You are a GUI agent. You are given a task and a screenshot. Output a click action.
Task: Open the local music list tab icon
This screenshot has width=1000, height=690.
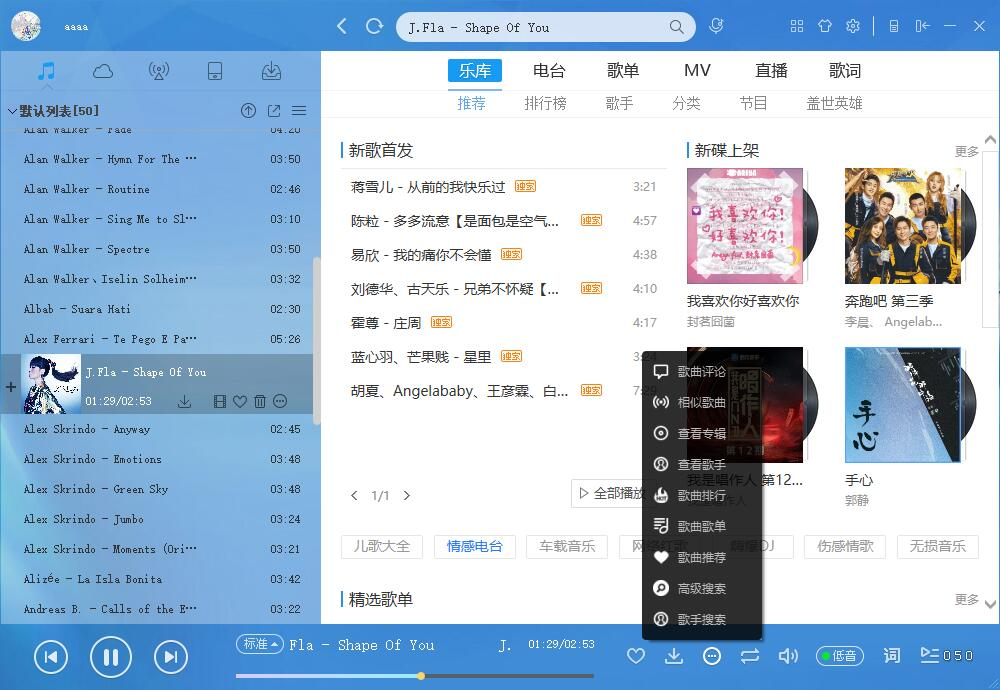click(46, 71)
